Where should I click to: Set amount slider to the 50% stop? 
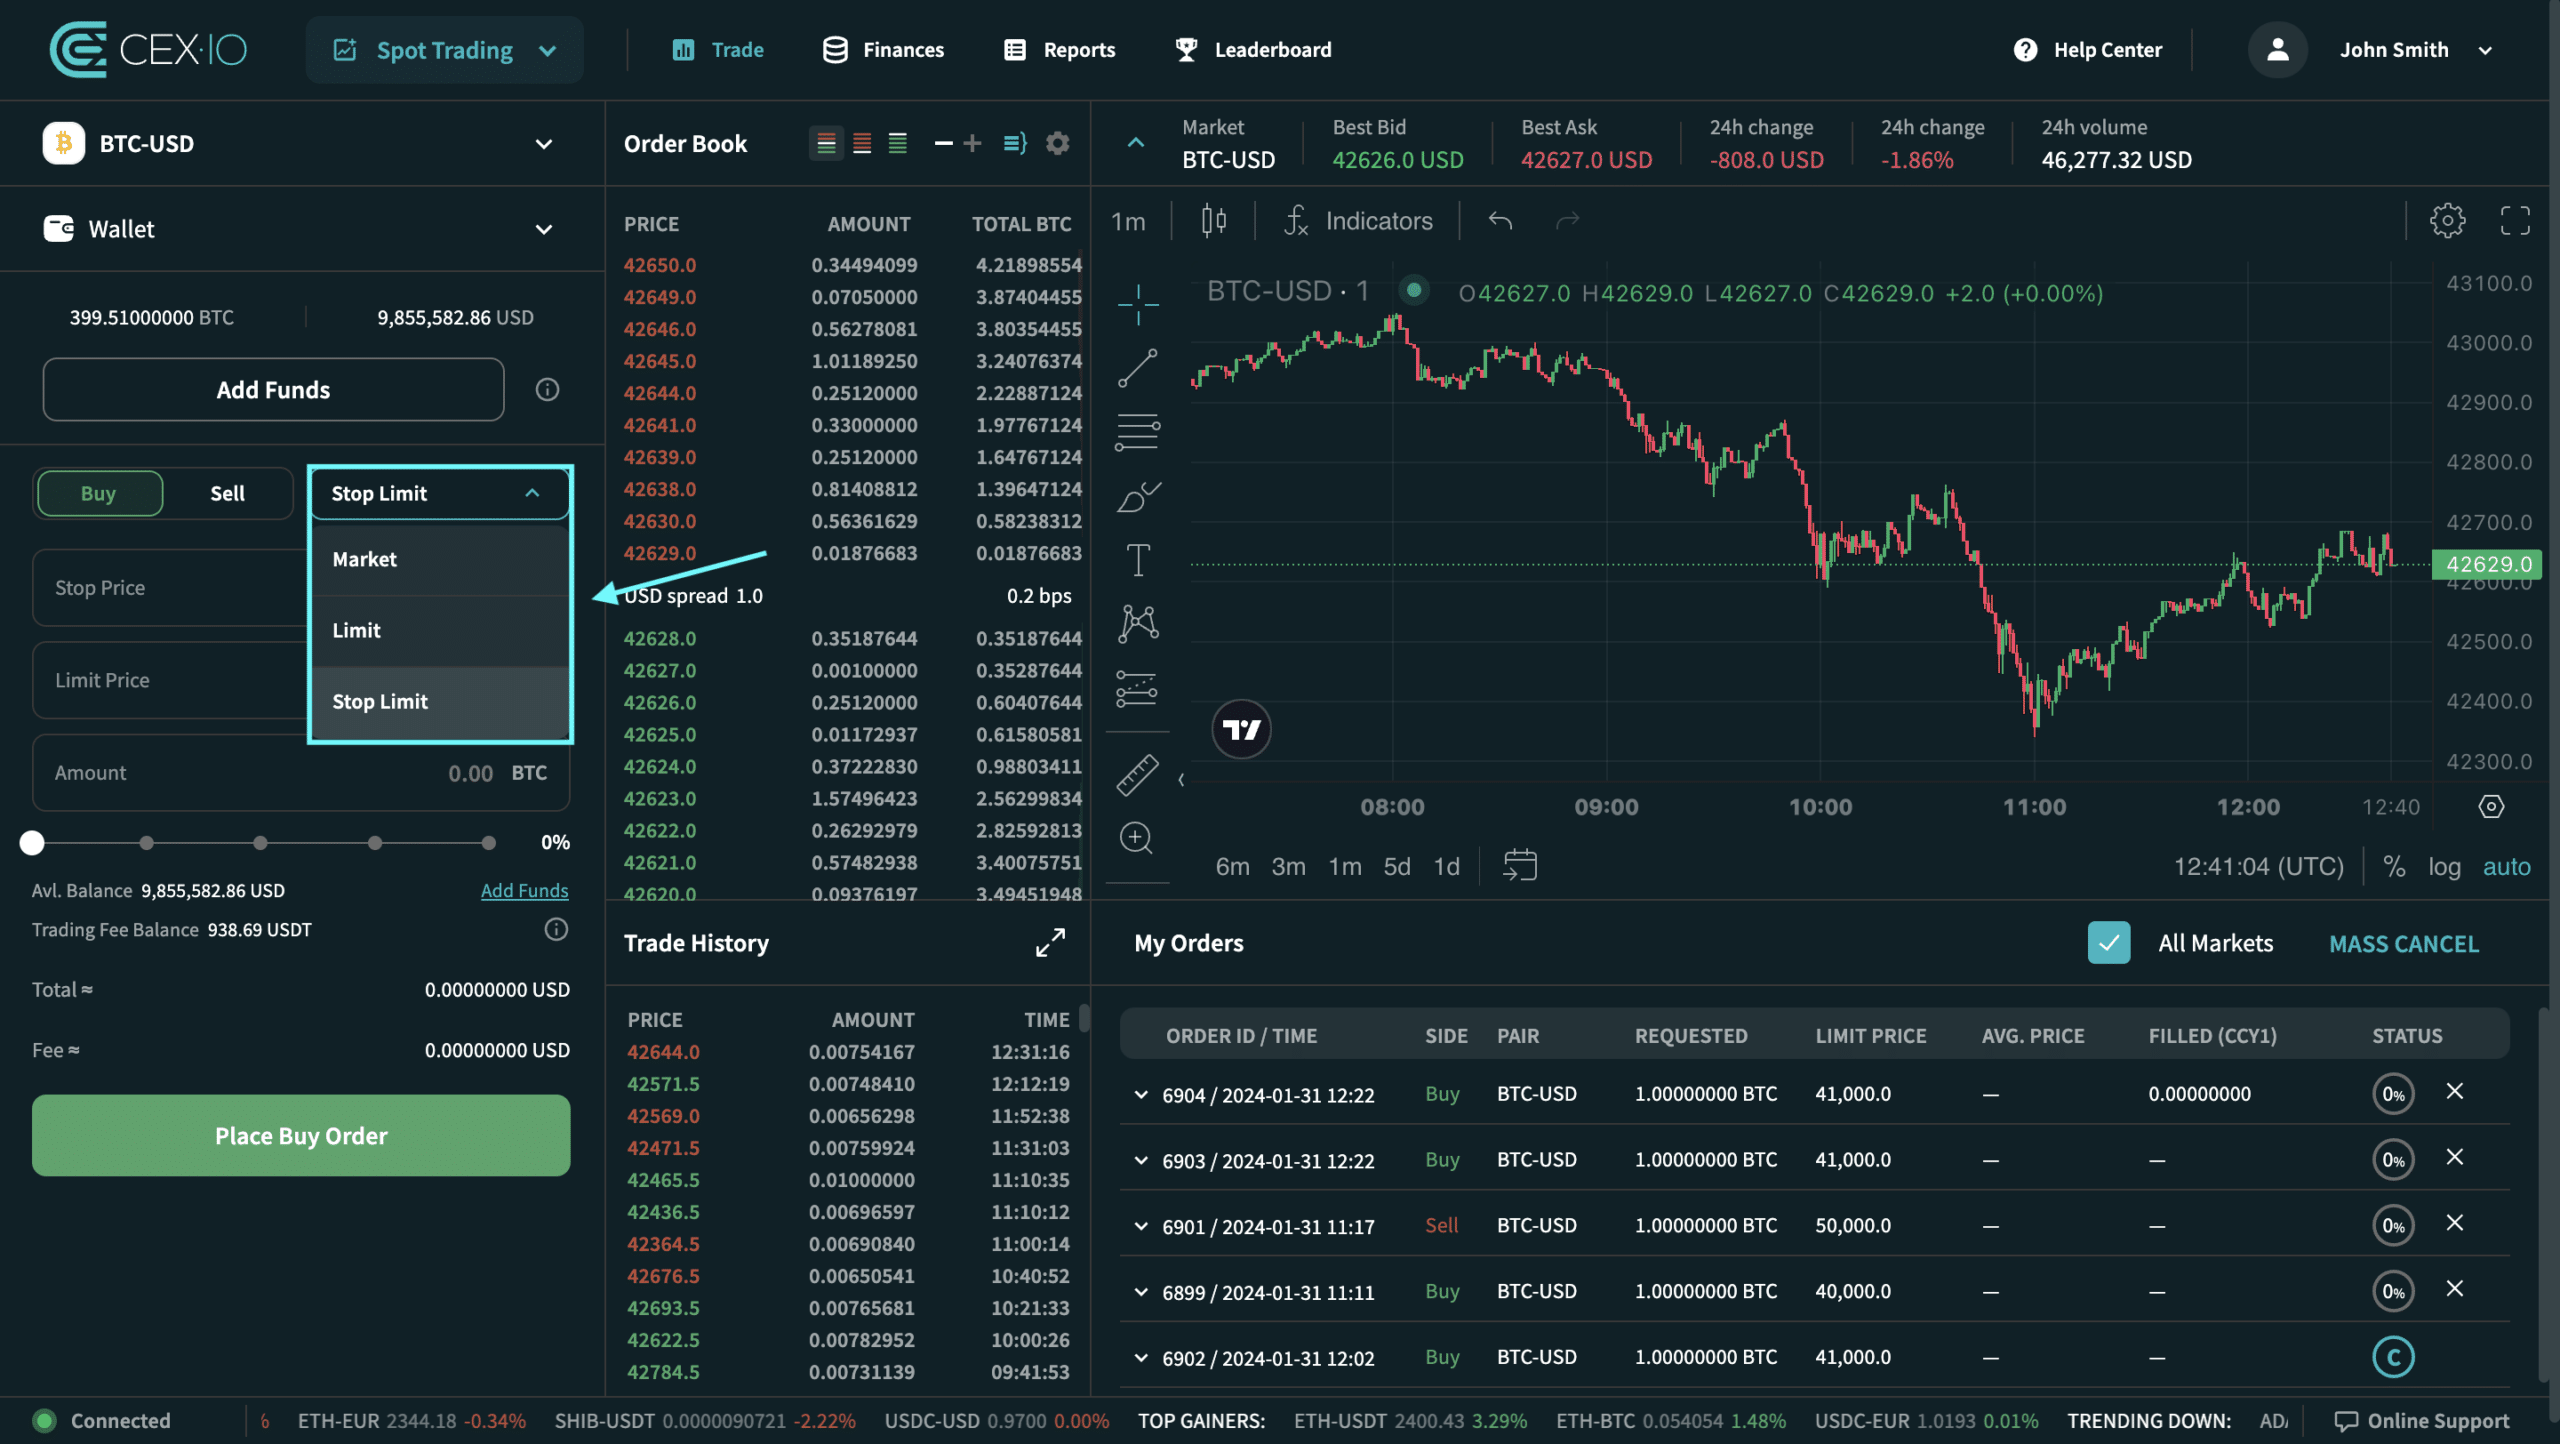tap(260, 843)
